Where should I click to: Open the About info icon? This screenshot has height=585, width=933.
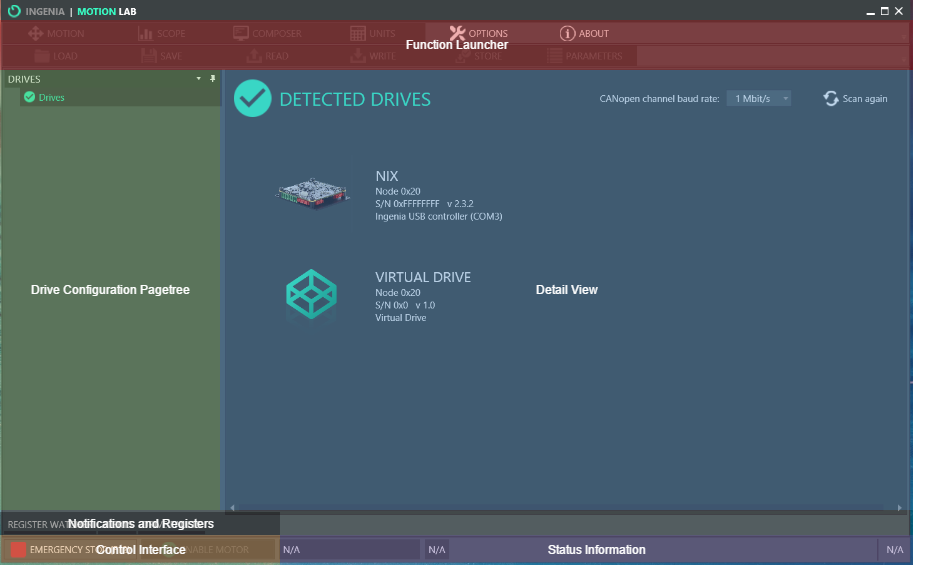[x=567, y=33]
